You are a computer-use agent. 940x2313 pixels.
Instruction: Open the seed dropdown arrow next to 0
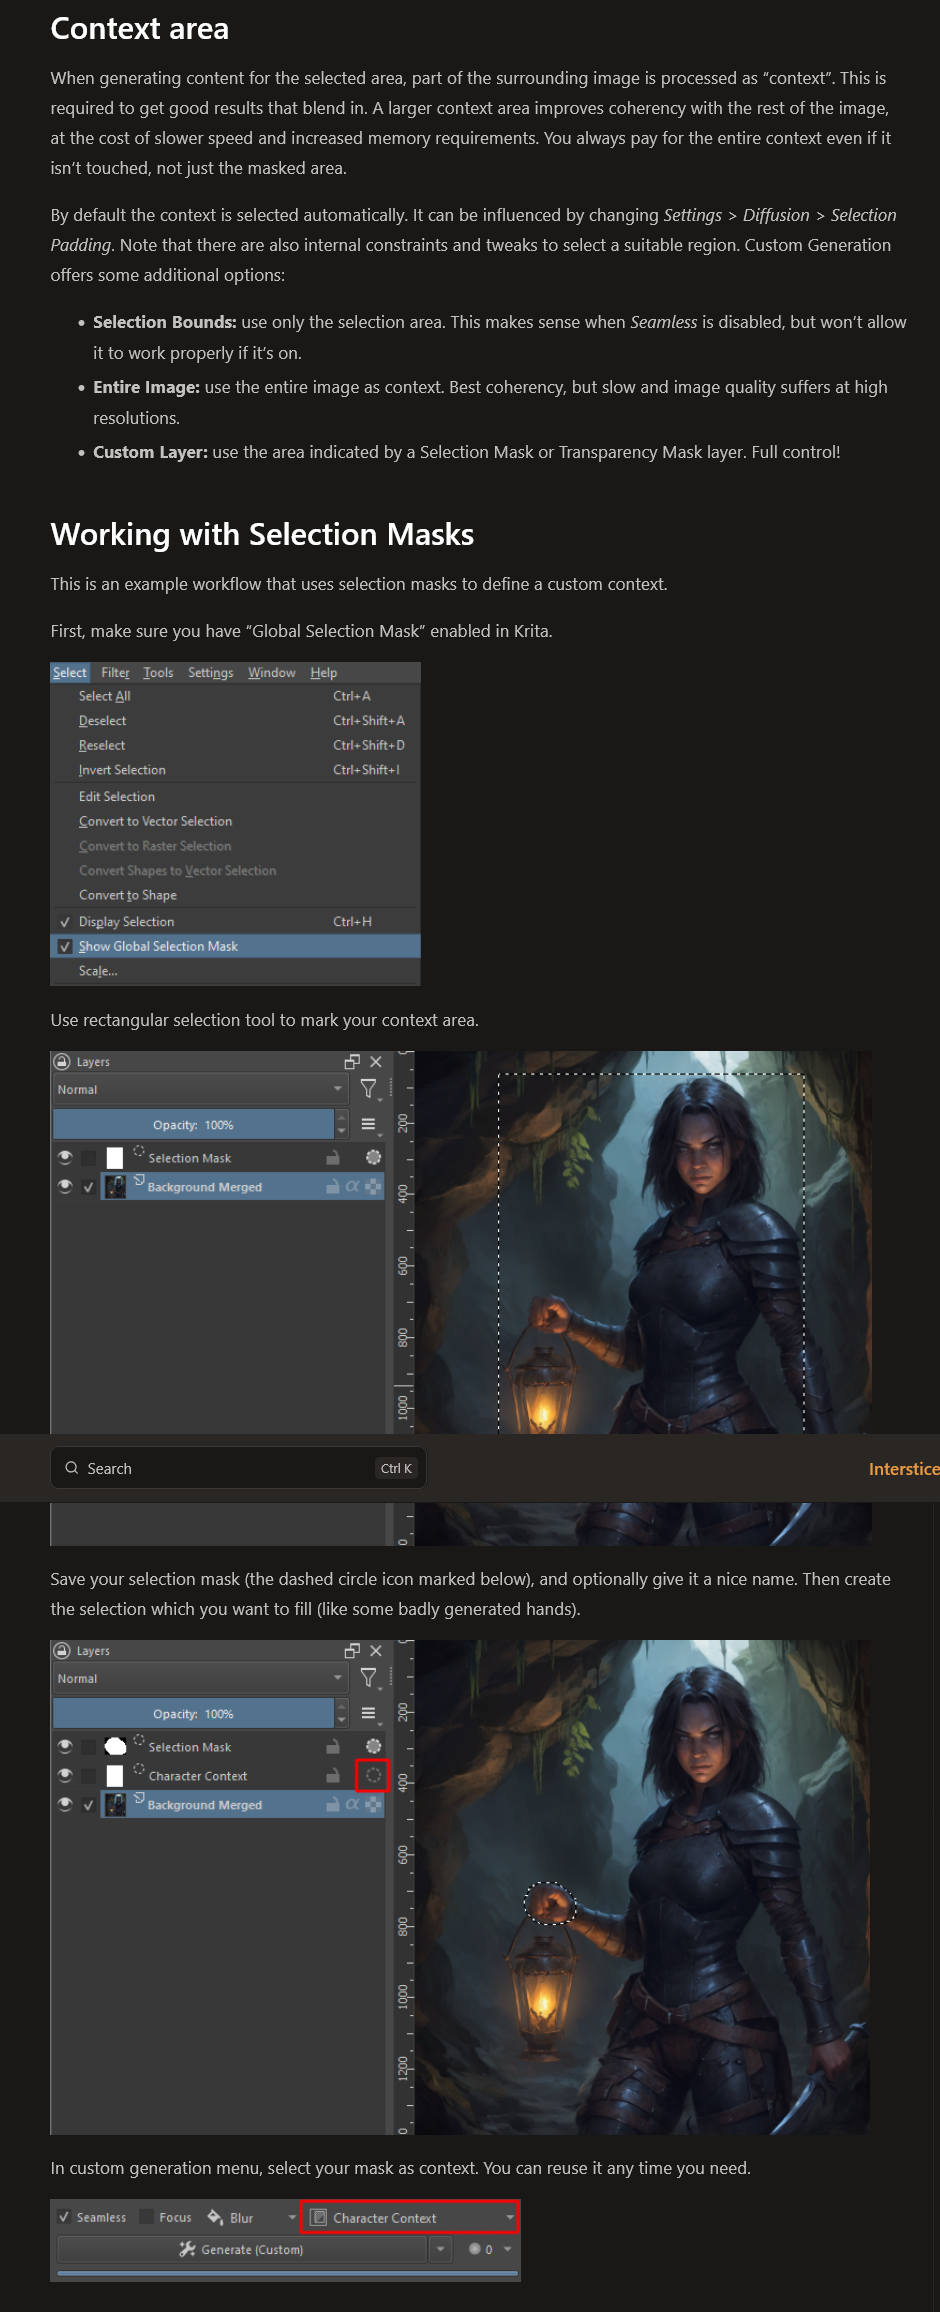tap(508, 2249)
